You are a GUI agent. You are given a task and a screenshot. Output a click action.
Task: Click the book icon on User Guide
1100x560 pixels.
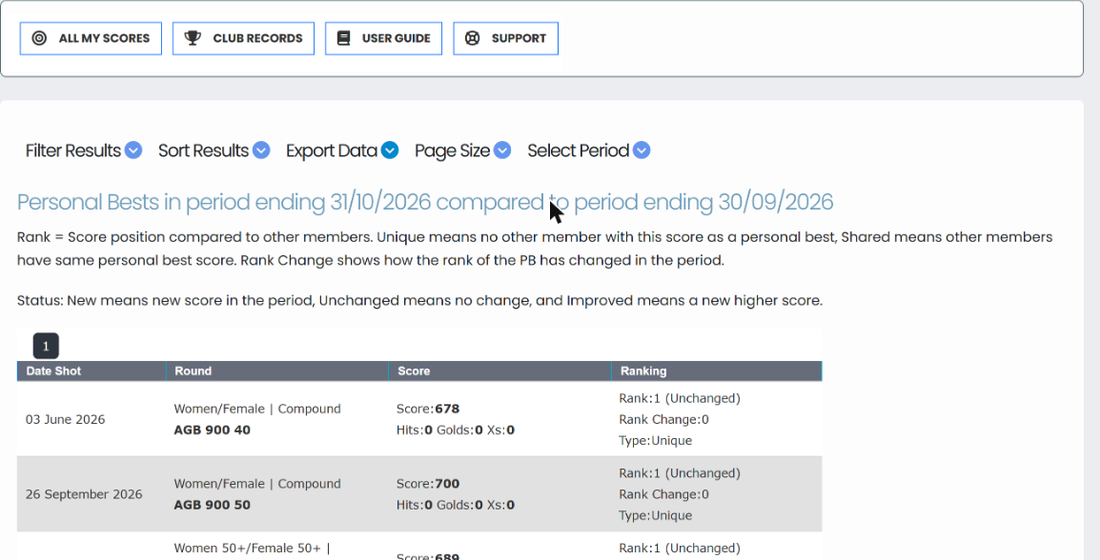click(343, 38)
